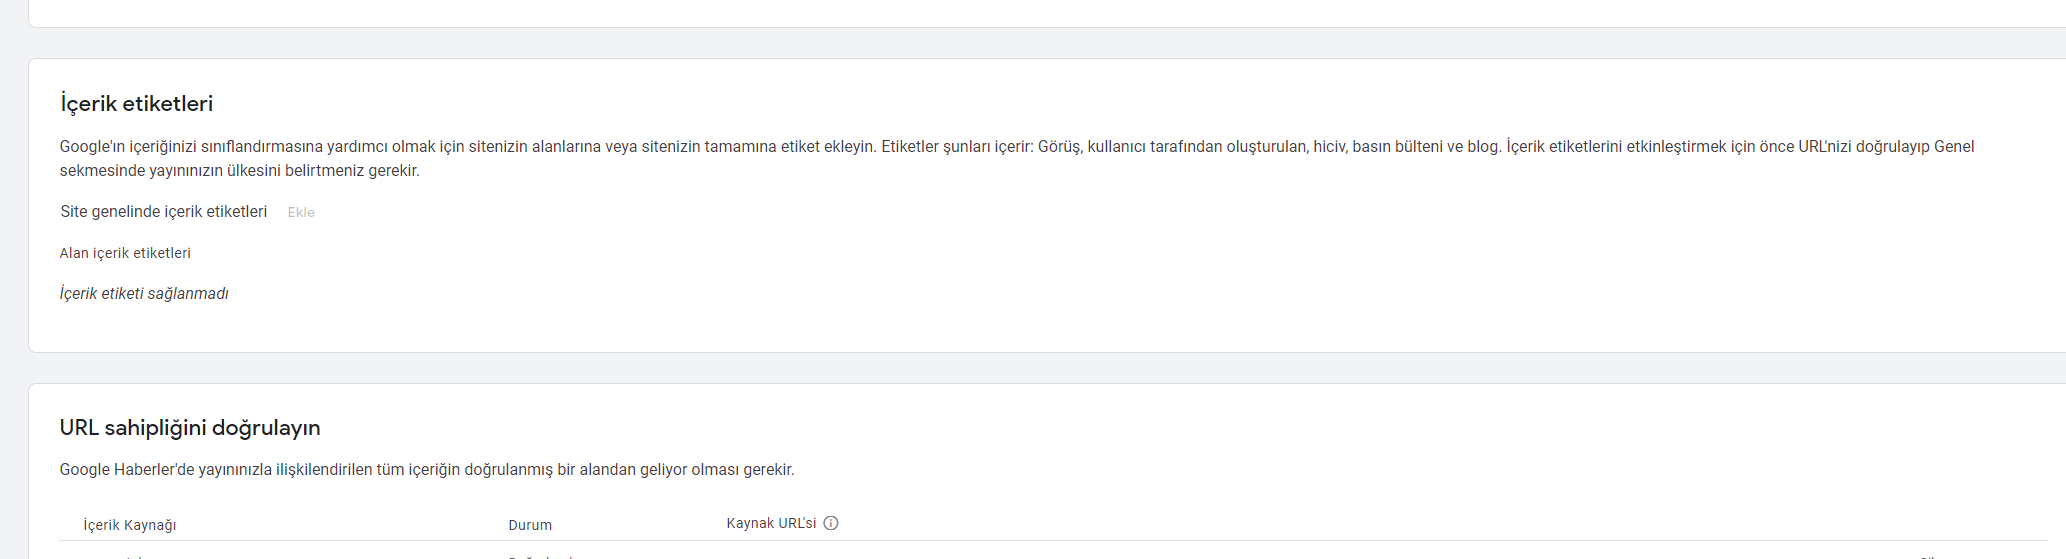The width and height of the screenshot is (2066, 559).
Task: Add site-wide content label via Ekle
Action: [301, 212]
